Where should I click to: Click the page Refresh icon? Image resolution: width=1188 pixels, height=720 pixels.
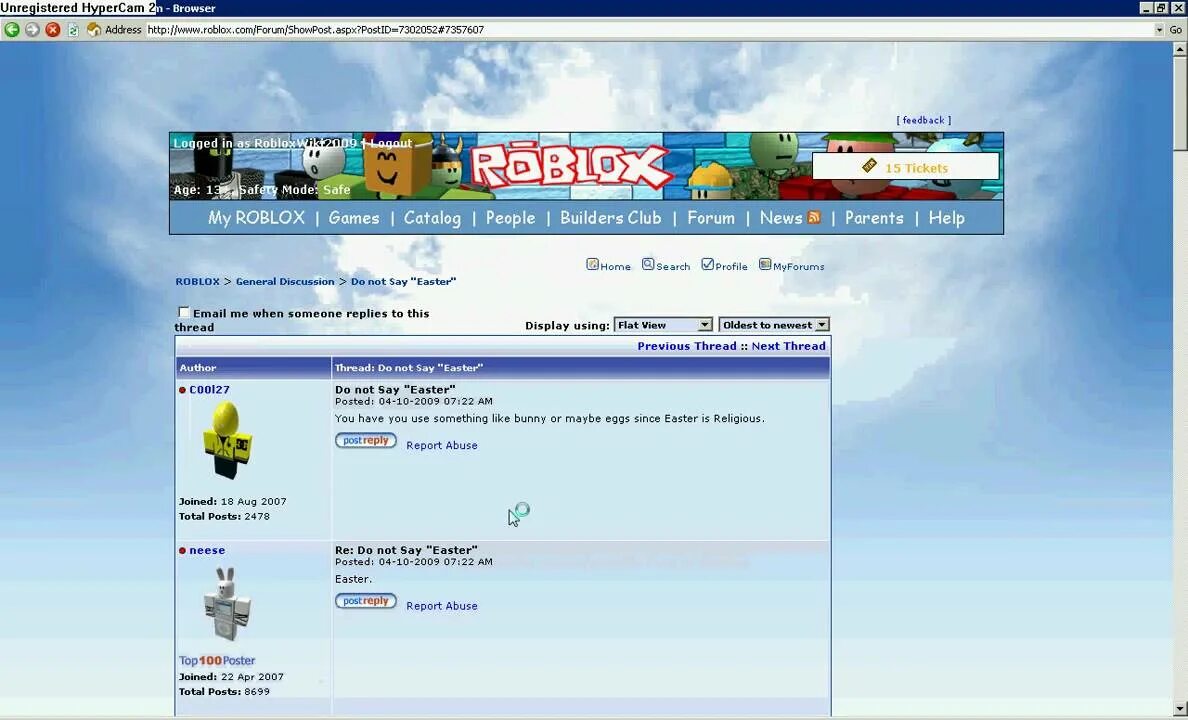73,30
